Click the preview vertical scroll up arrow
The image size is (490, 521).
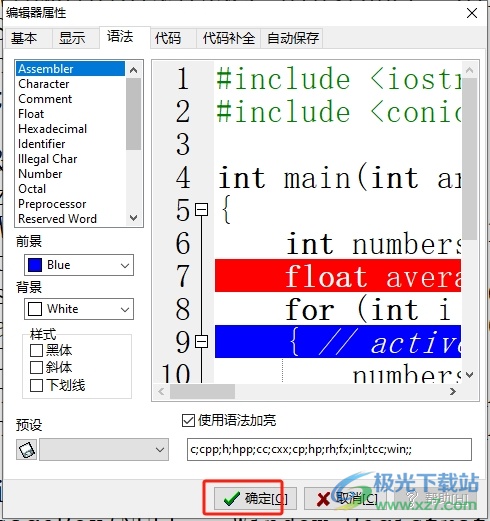pos(470,70)
